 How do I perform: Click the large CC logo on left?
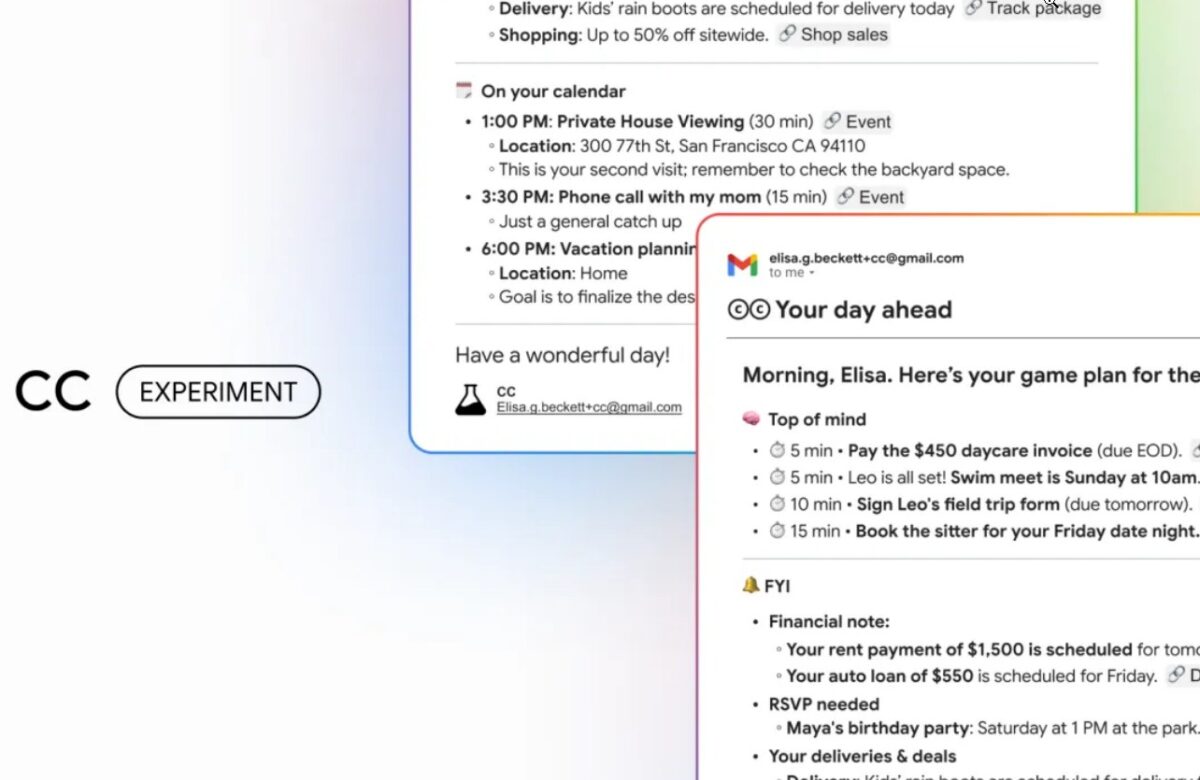click(x=53, y=392)
